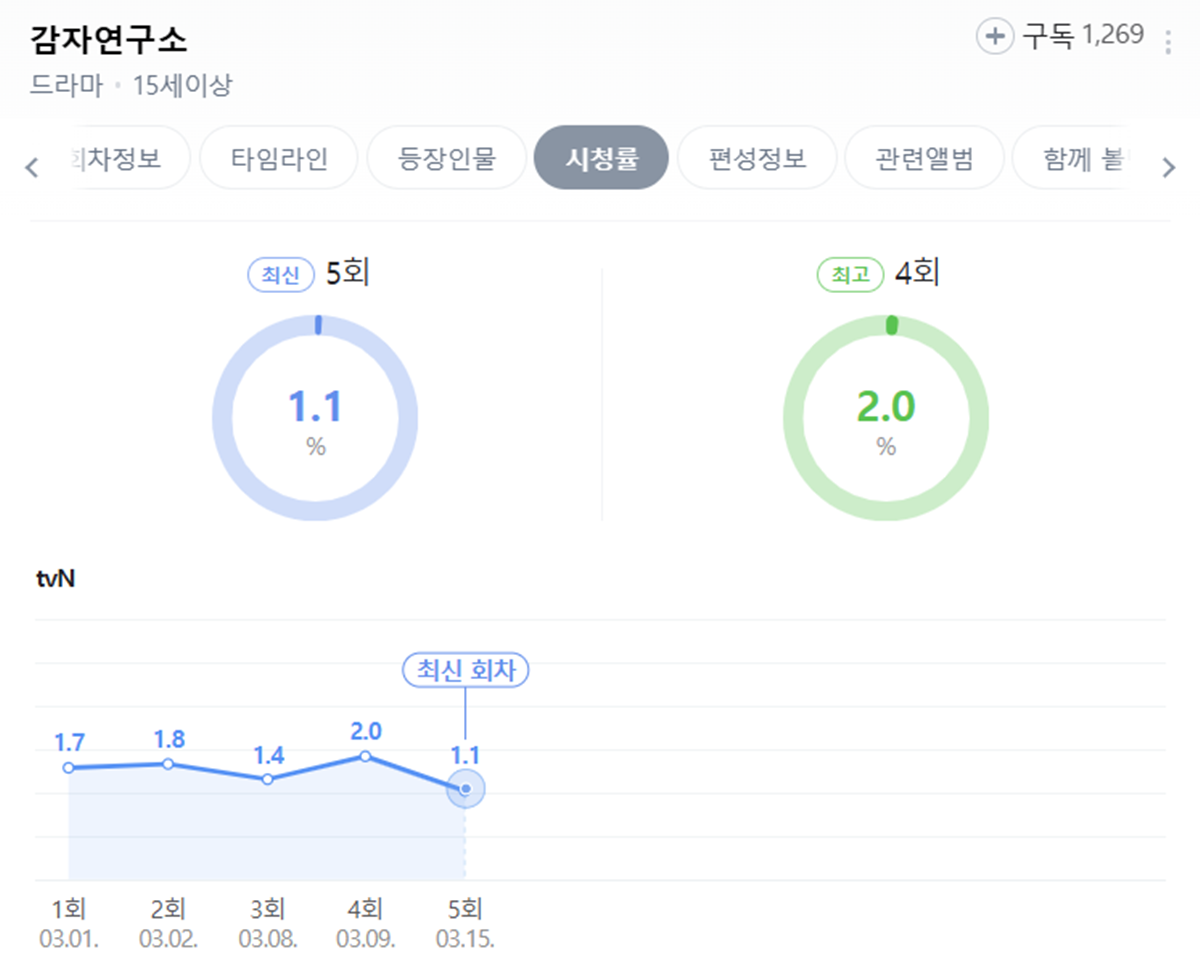
Task: Click the plus subscribe icon
Action: [994, 38]
